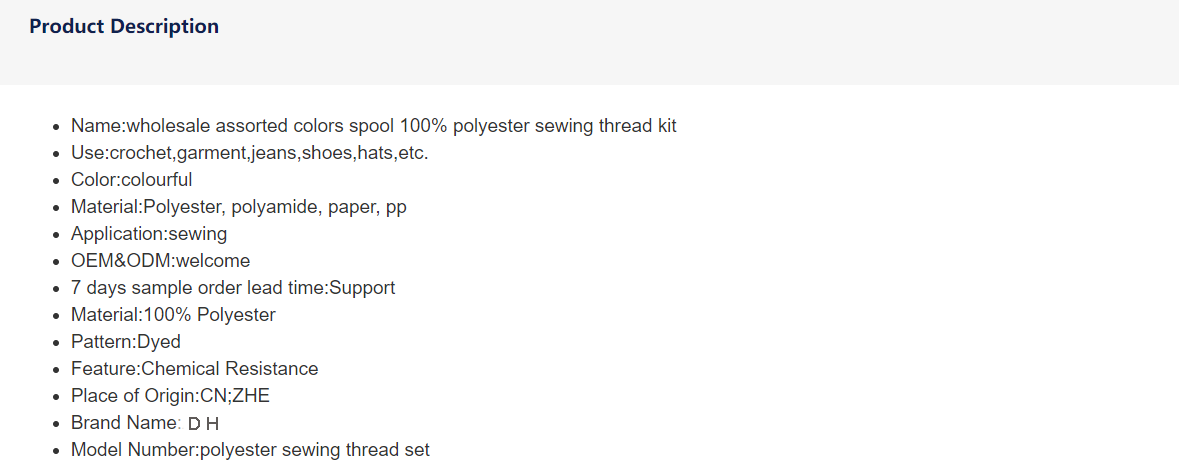This screenshot has width=1179, height=474.
Task: Select the Feature Chemical Resistance line
Action: click(x=195, y=369)
